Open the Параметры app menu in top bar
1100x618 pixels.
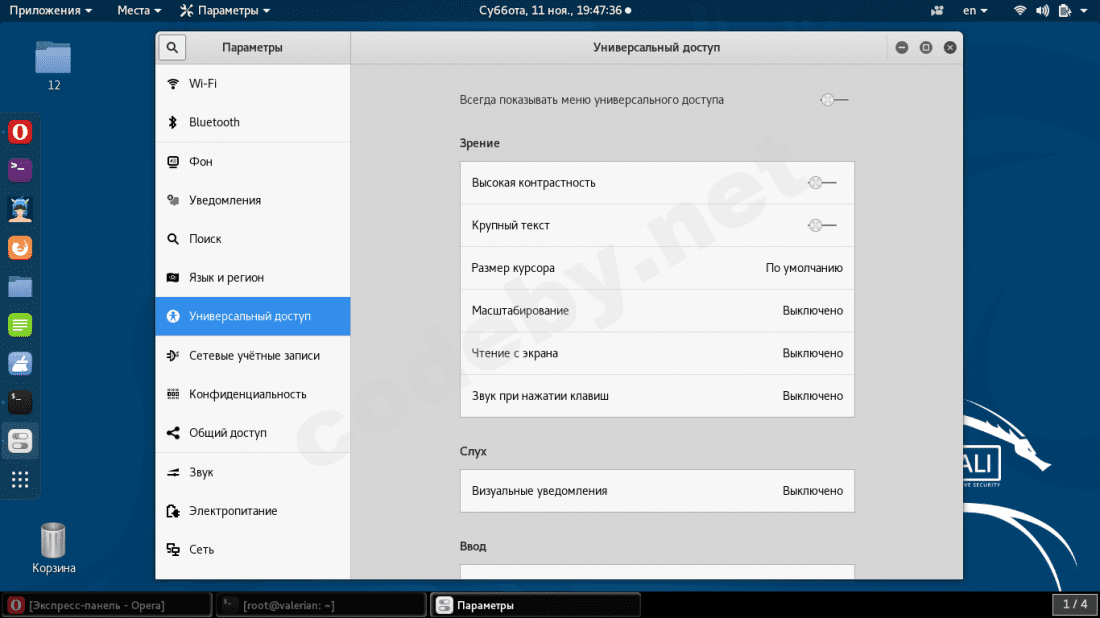[225, 11]
